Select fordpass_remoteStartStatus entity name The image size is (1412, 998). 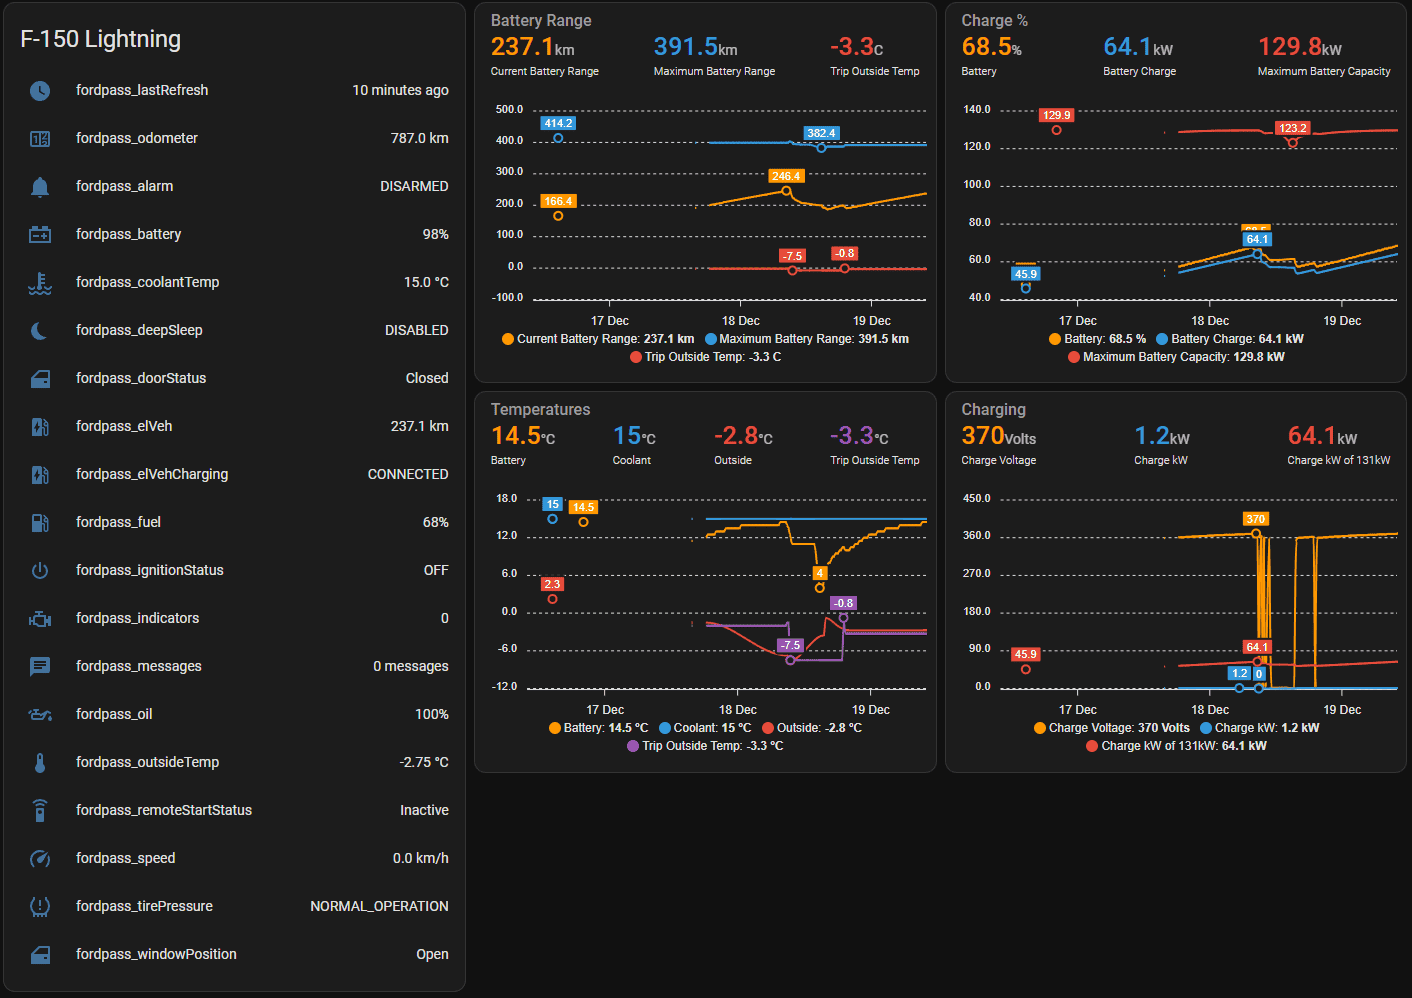[164, 810]
